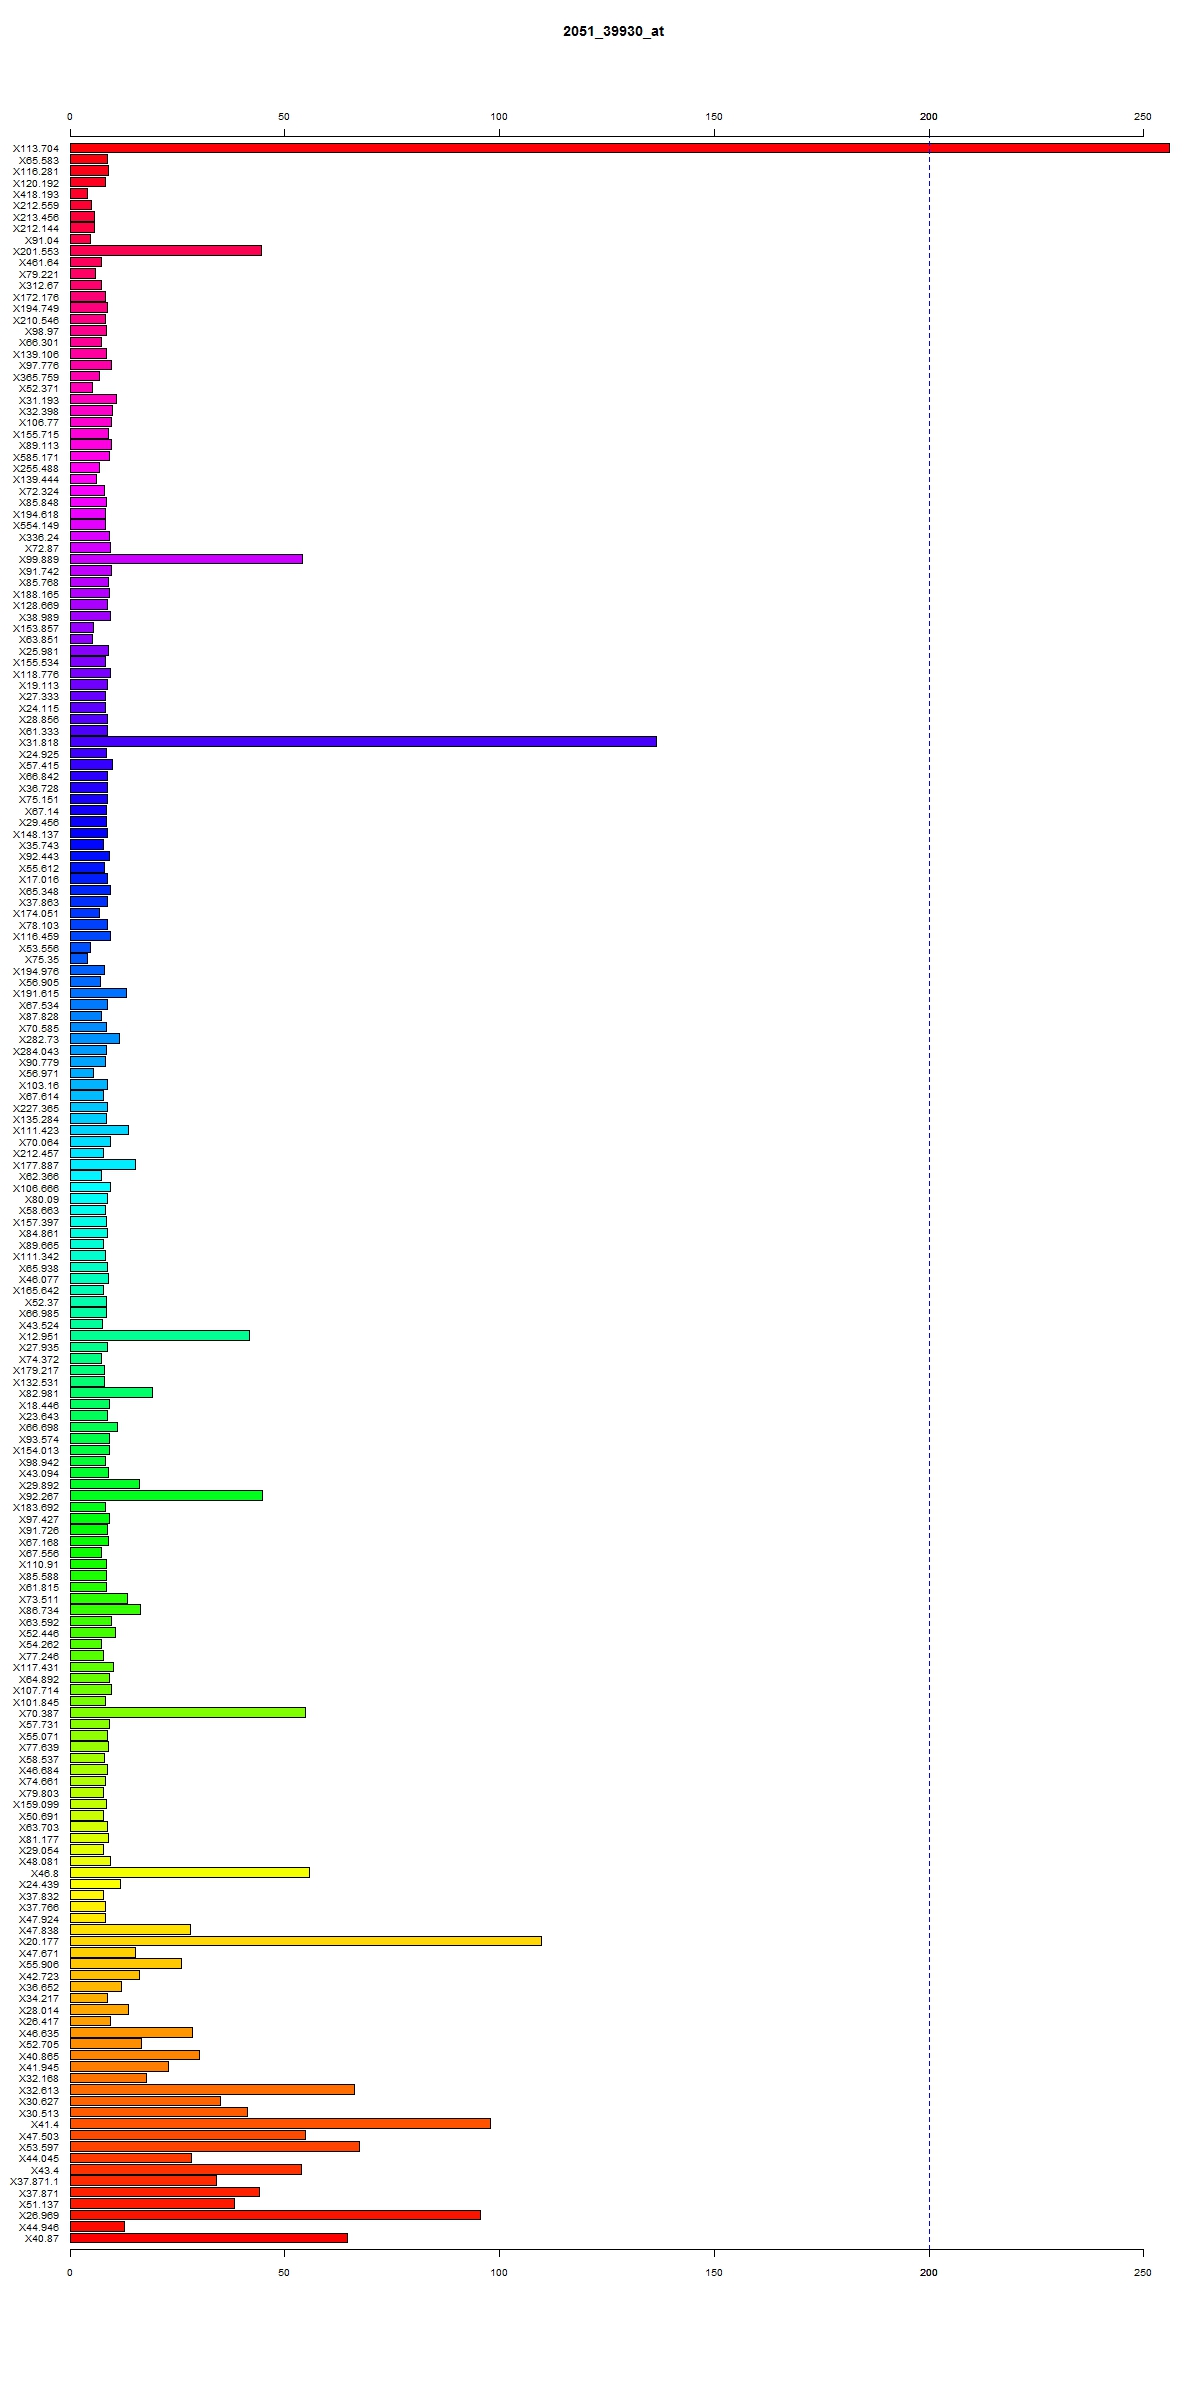Viewport: 1200px width, 2400px height.
Task: Select the X99.889 label
Action: [x=39, y=559]
